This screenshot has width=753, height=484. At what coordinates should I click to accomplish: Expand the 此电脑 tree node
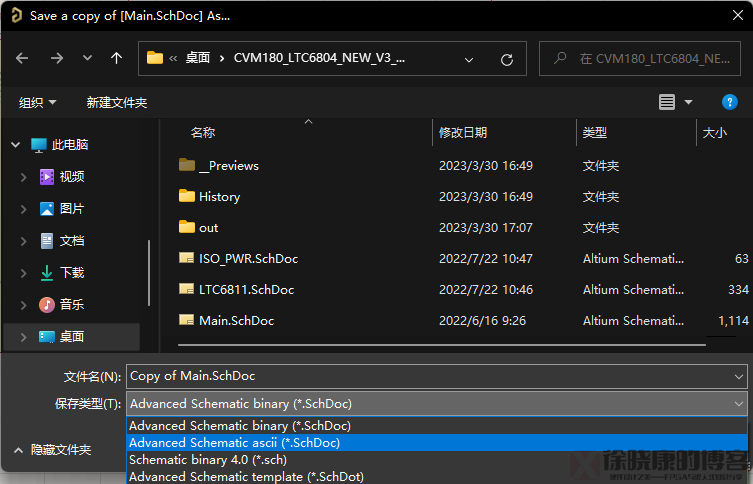pyautogui.click(x=15, y=145)
